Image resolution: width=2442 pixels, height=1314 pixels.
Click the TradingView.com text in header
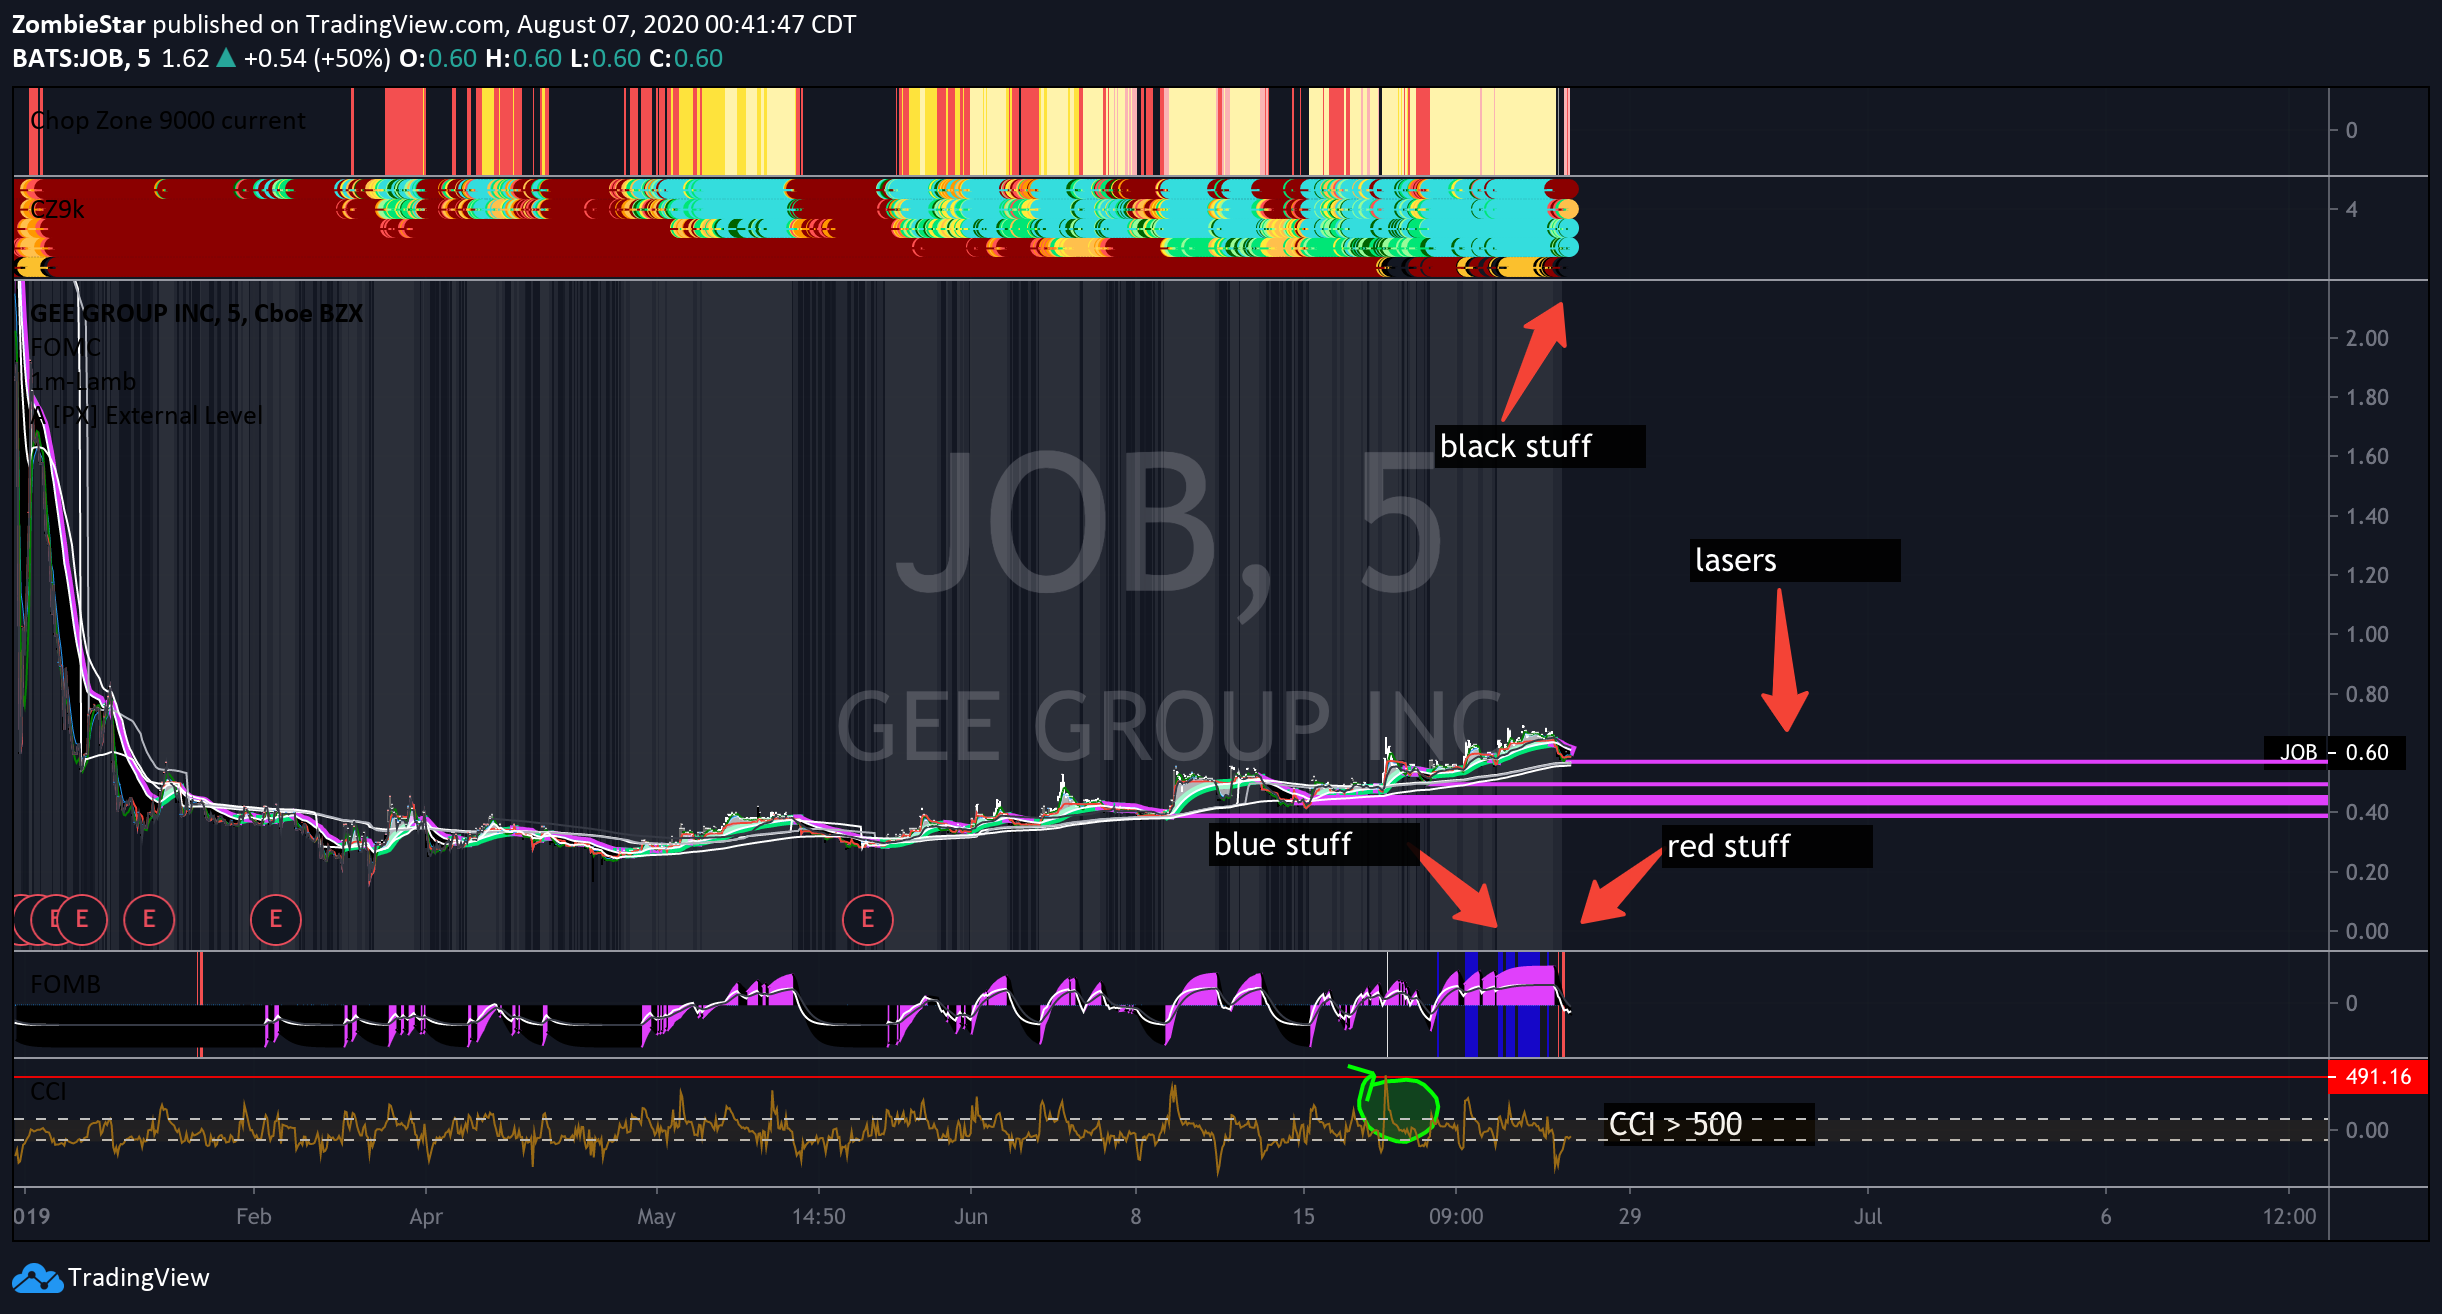[404, 24]
